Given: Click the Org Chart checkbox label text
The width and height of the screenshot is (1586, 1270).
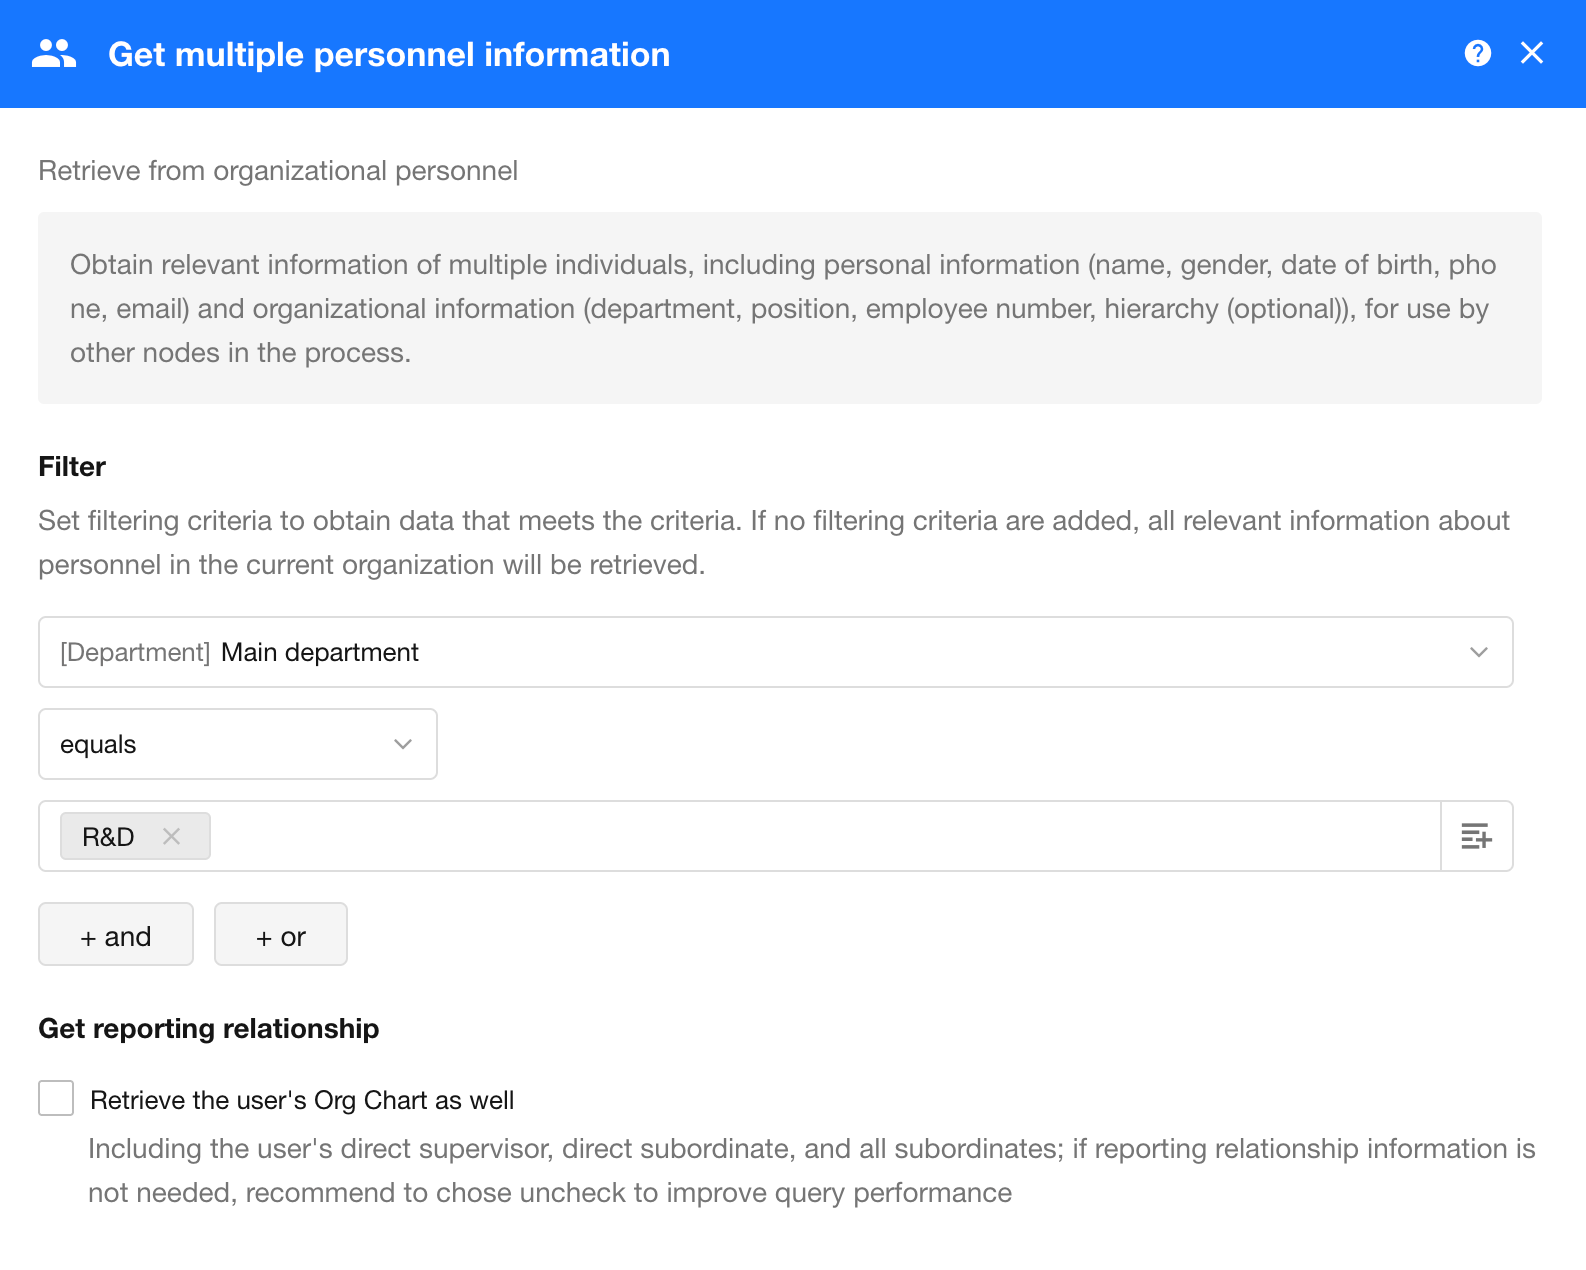Looking at the screenshot, I should click(302, 1100).
